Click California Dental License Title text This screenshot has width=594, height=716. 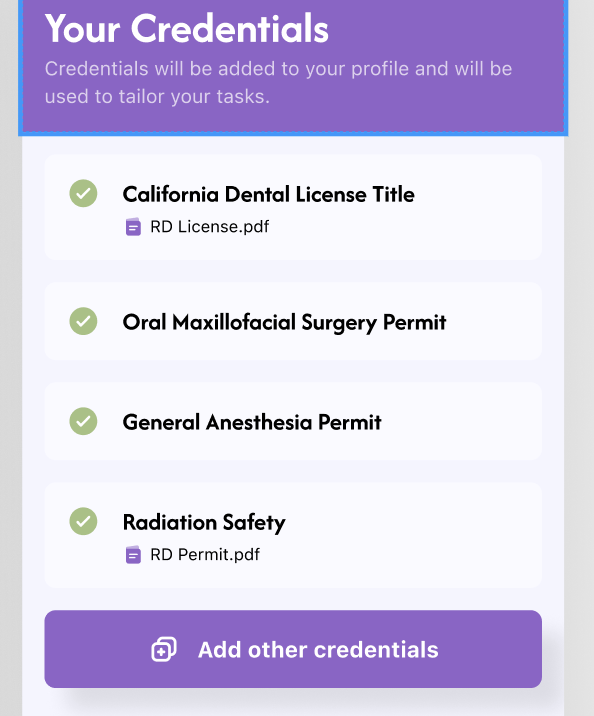[268, 195]
